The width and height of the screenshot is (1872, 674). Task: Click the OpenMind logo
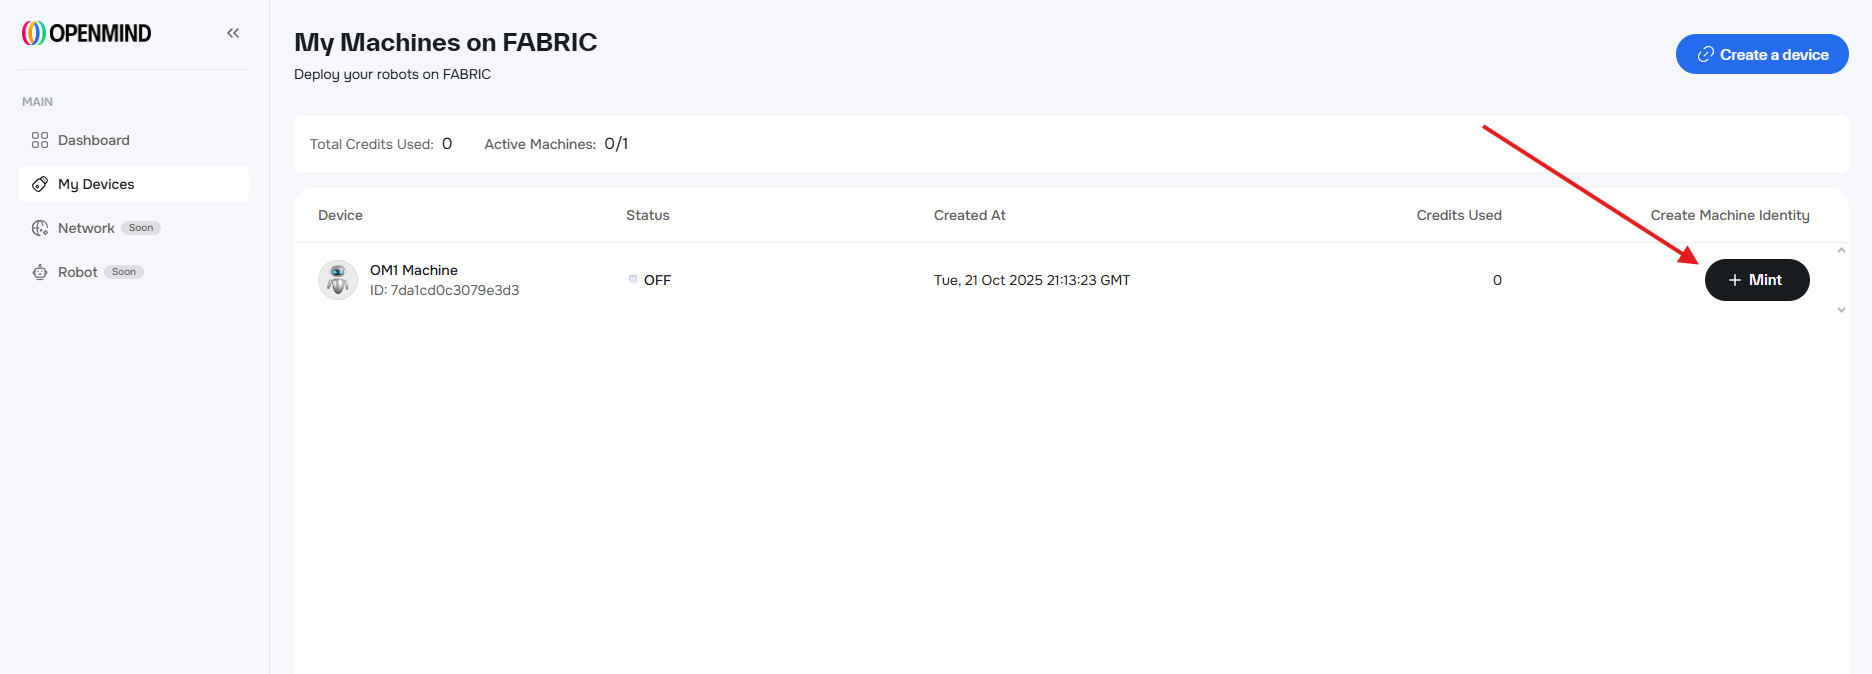coord(87,33)
